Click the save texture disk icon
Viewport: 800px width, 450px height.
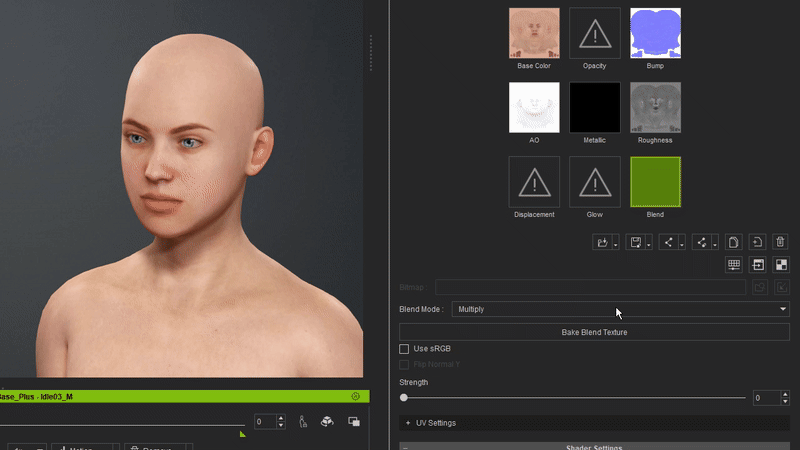(x=635, y=242)
